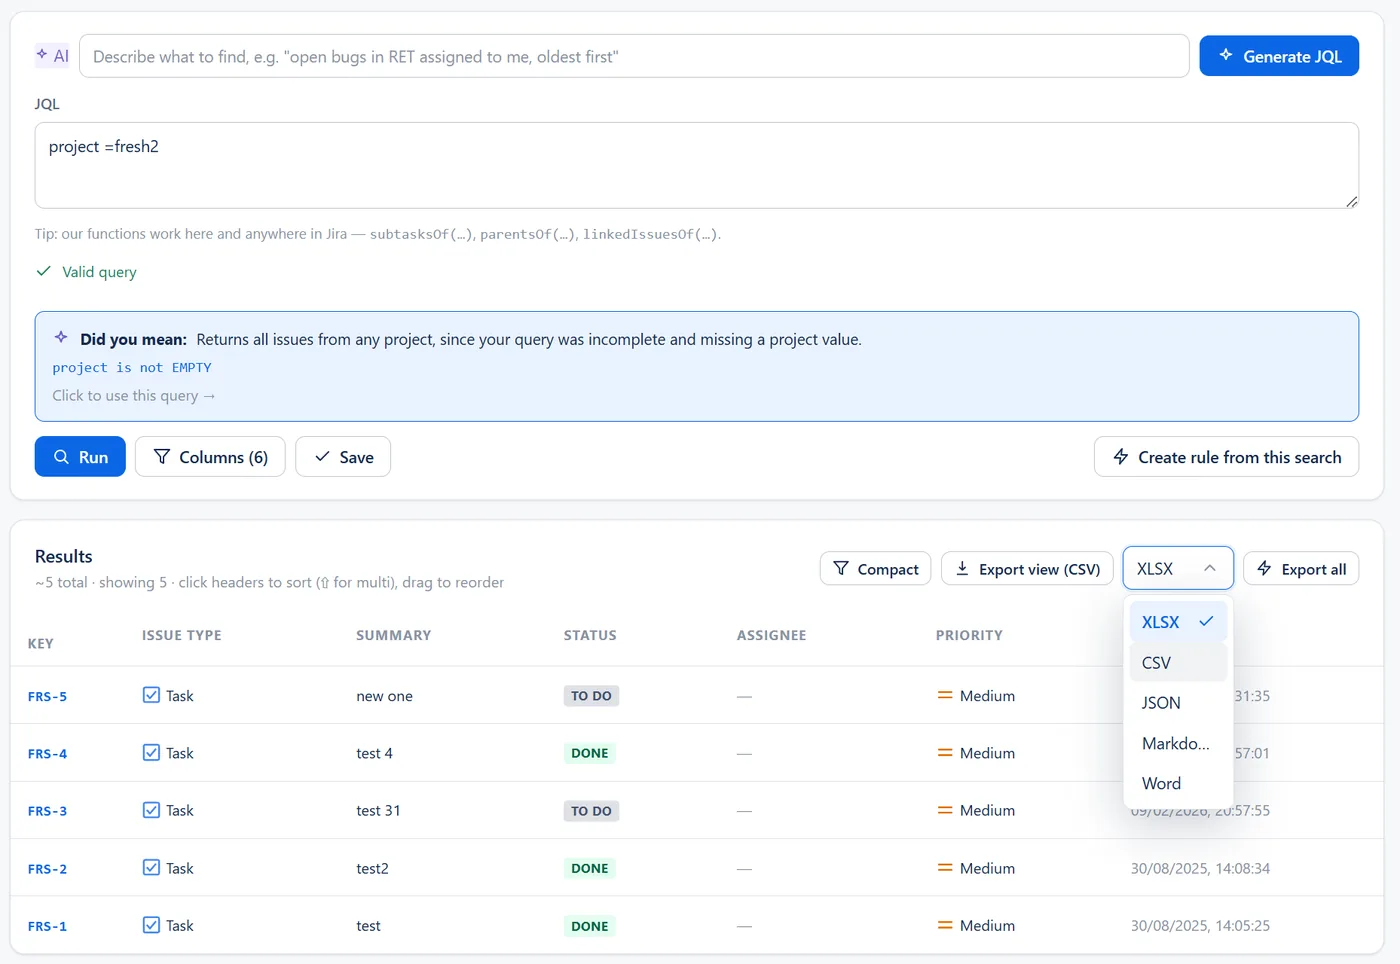Sort by STATUS column header

590,635
